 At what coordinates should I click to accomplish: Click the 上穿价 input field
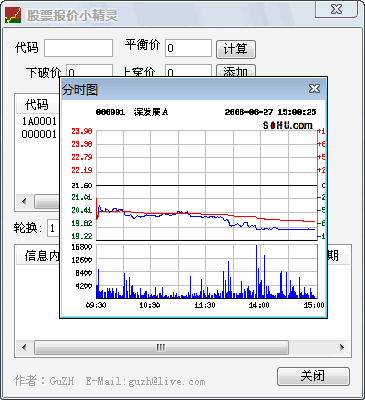pos(188,71)
